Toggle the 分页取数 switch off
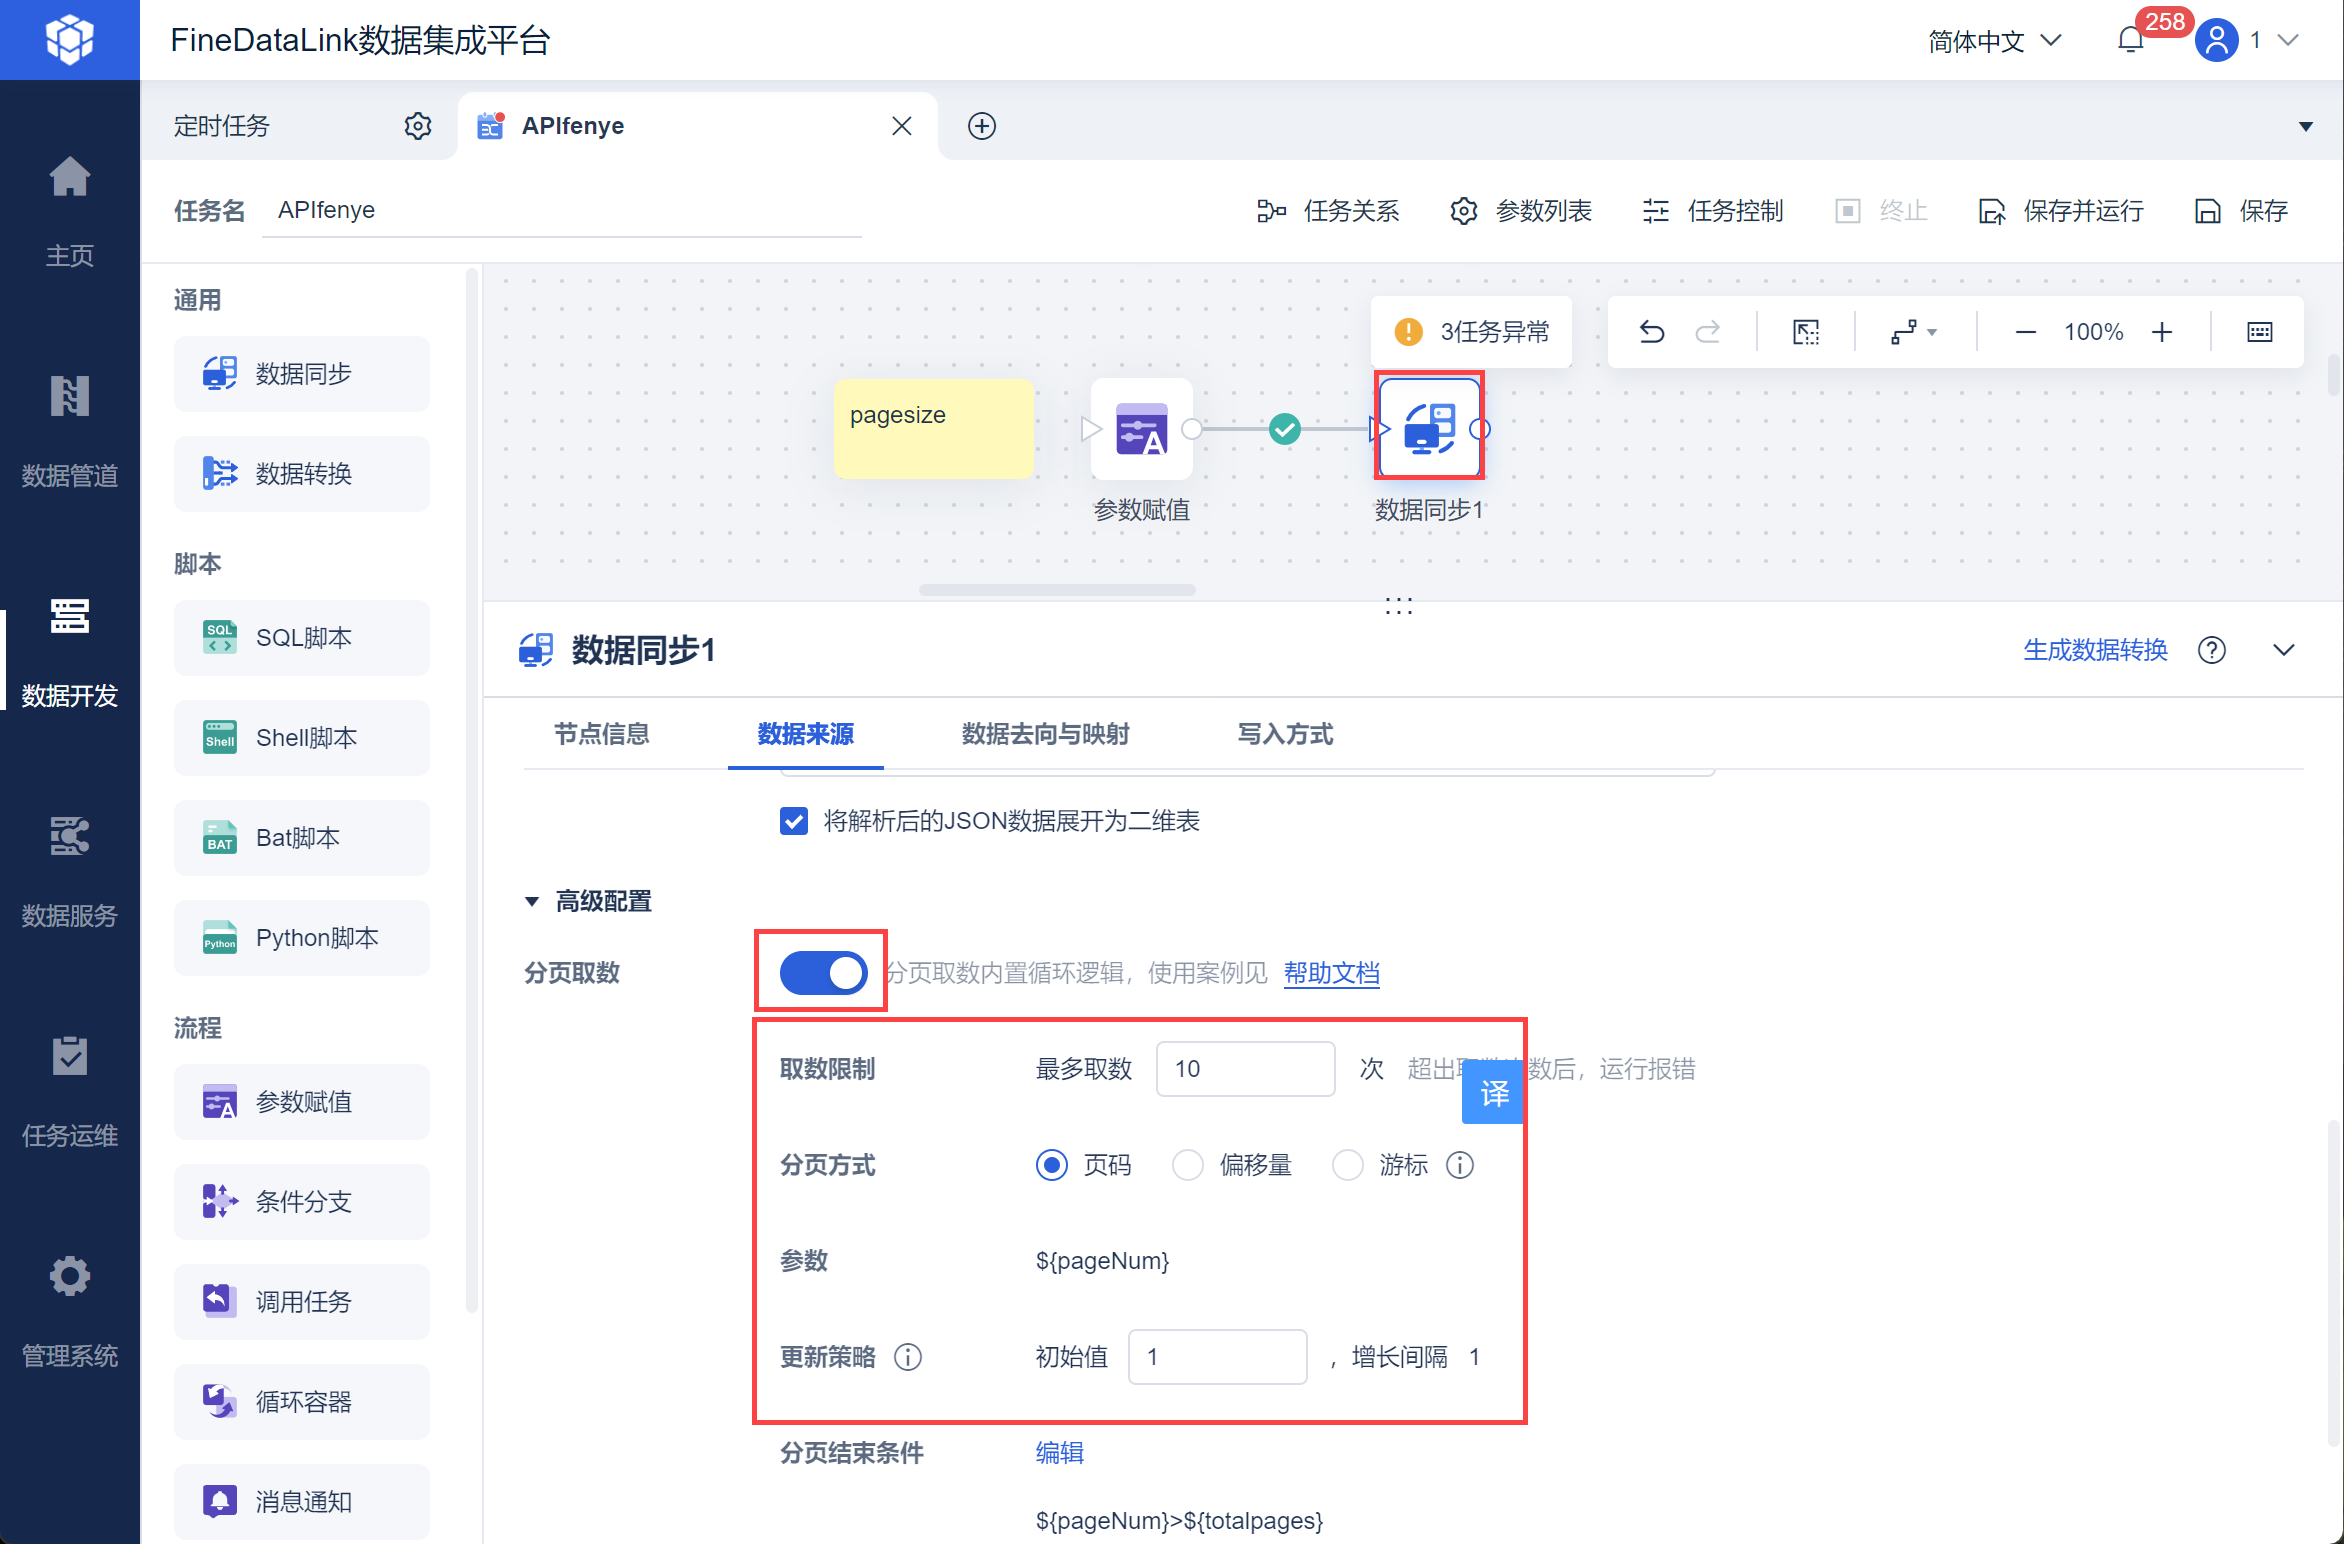Screen dimensions: 2344x1544 [823, 973]
